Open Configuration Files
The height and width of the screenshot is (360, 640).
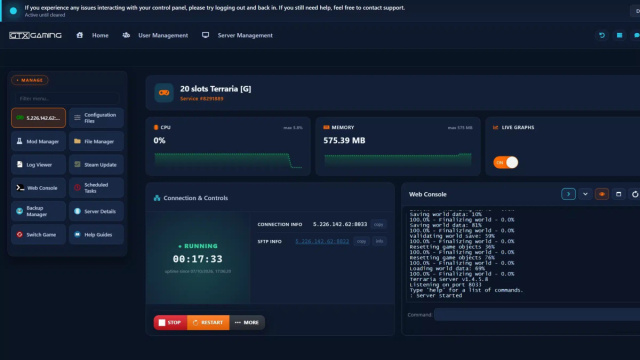(x=96, y=118)
